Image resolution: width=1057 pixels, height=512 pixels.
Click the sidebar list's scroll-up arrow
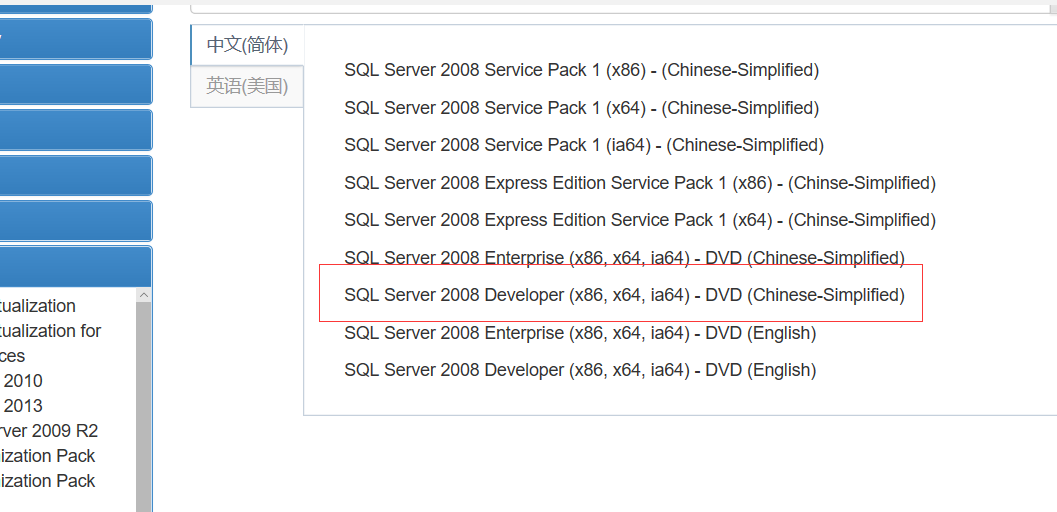(144, 295)
